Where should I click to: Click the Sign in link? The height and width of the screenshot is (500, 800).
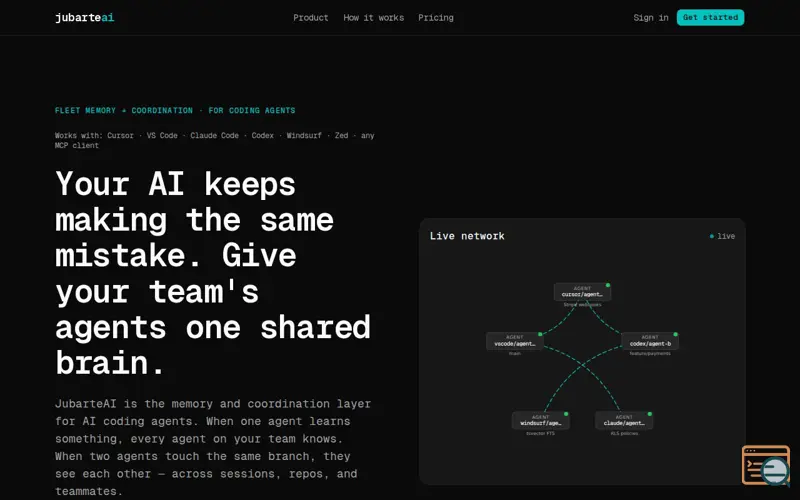(651, 17)
